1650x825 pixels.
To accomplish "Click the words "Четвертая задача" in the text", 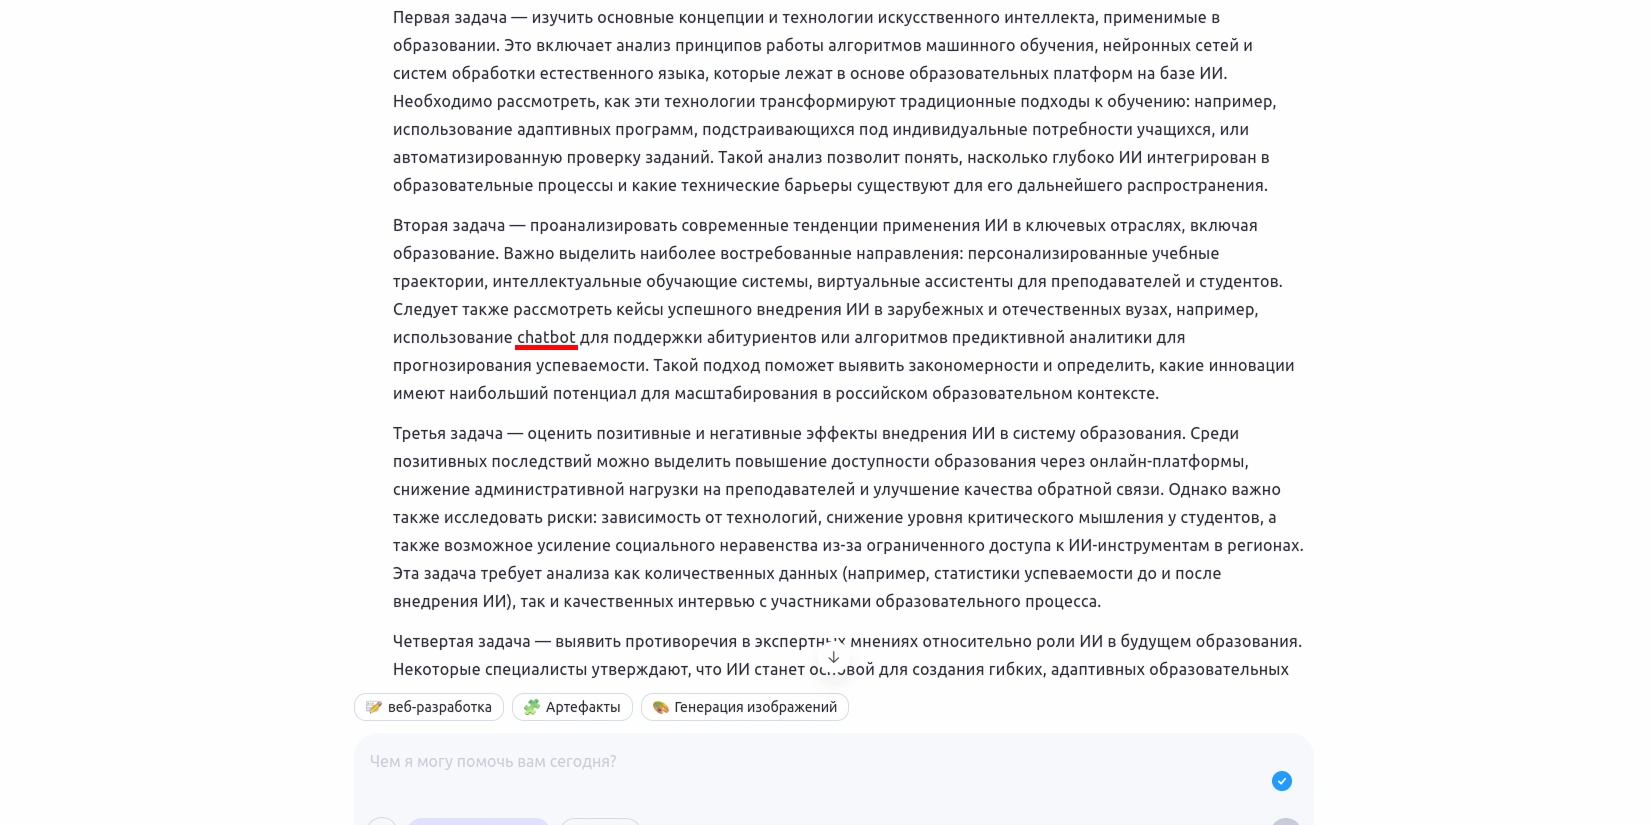I will coord(461,642).
